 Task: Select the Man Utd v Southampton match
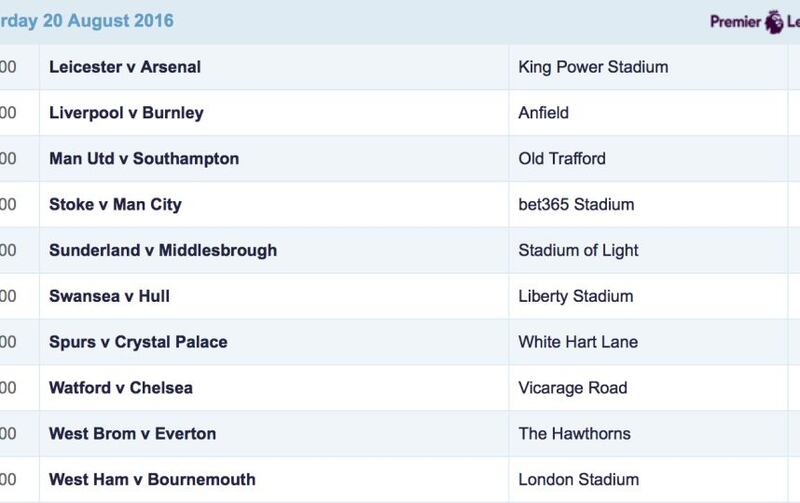pos(144,159)
